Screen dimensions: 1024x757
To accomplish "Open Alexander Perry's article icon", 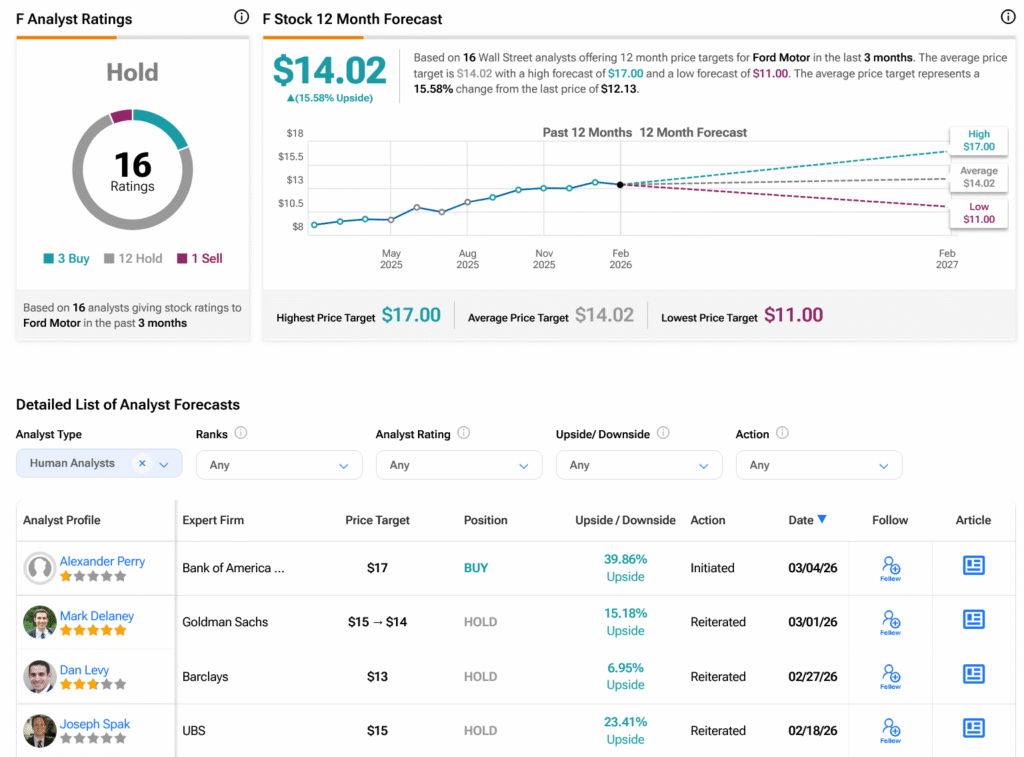I will tap(973, 565).
